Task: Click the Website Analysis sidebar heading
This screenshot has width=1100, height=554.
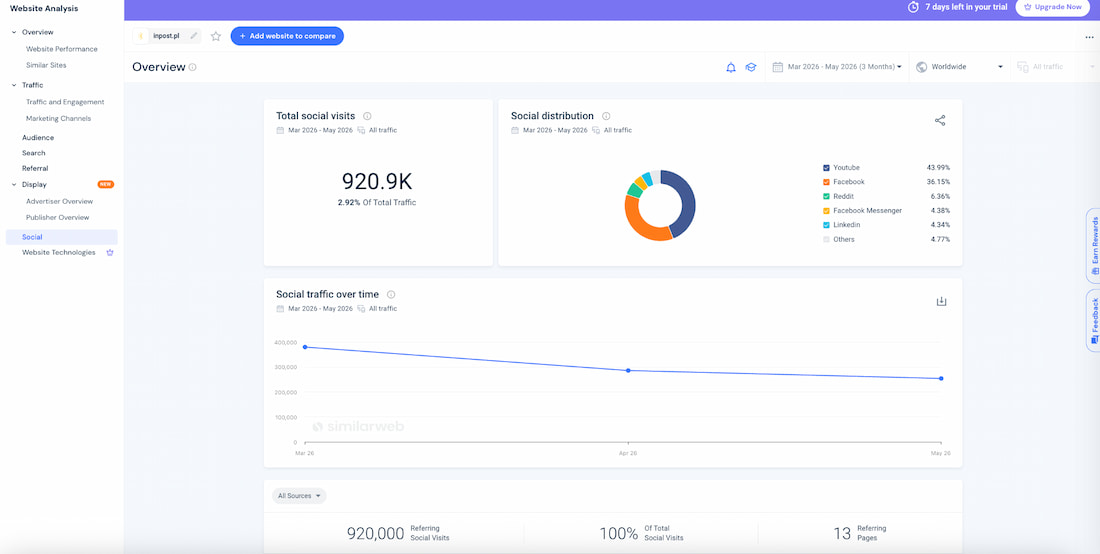Action: pyautogui.click(x=44, y=8)
